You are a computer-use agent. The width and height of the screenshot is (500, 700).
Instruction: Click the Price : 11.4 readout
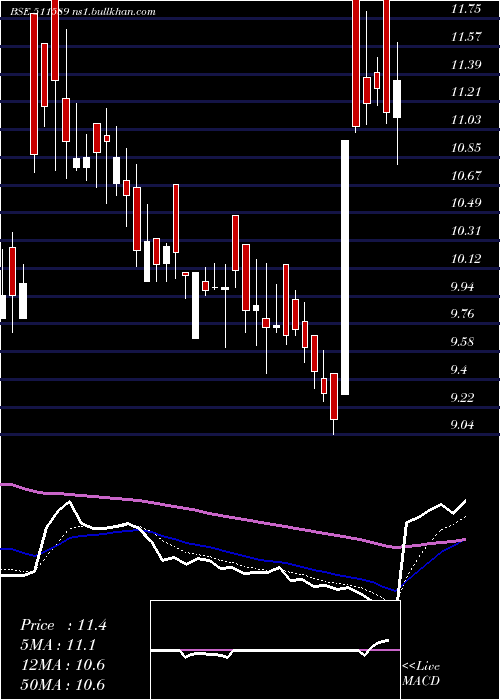click(63, 625)
